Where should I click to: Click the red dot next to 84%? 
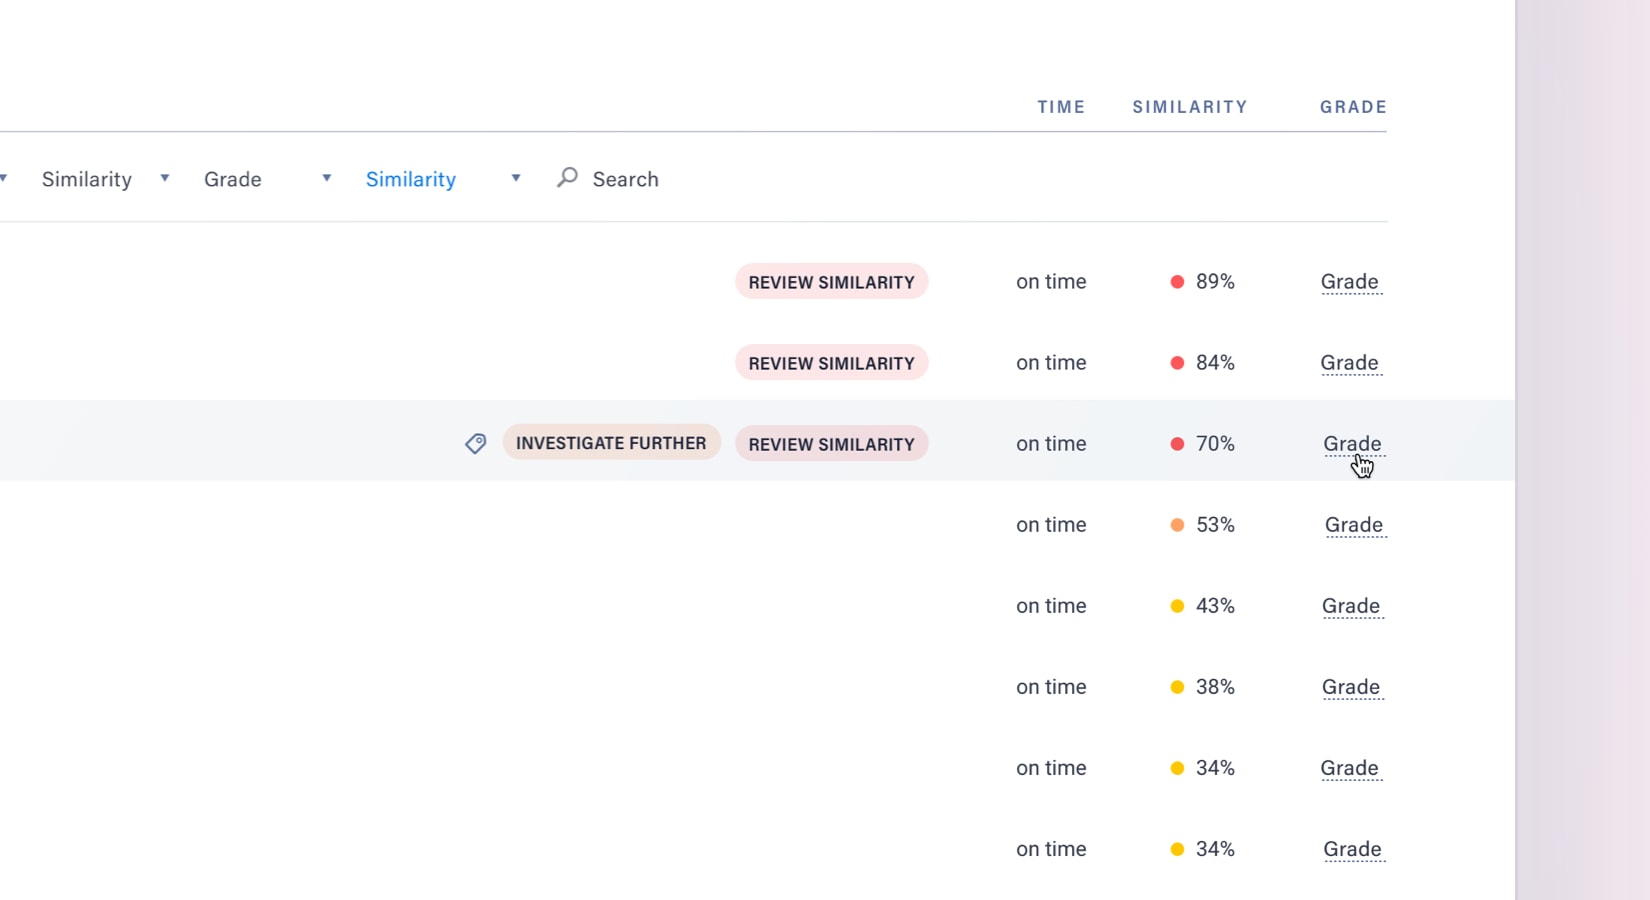[1177, 363]
